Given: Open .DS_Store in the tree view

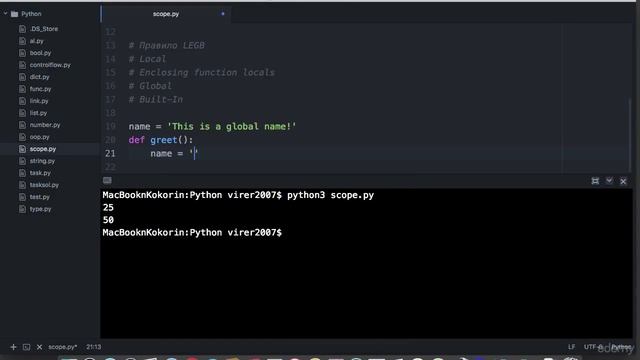Looking at the screenshot, I should pos(44,29).
